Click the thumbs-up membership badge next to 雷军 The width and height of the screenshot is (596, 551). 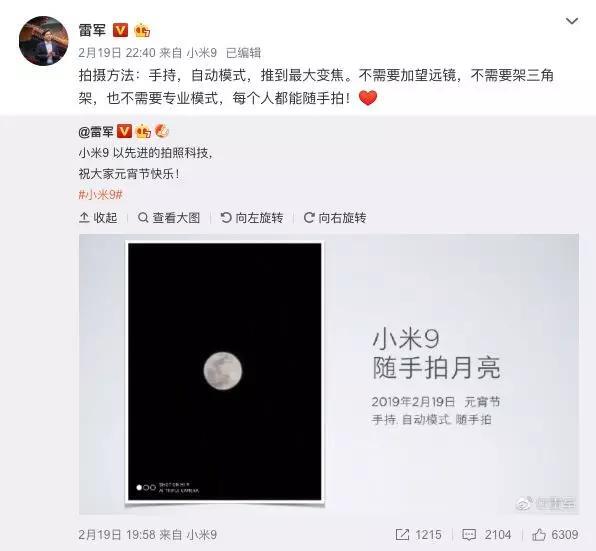tap(142, 30)
